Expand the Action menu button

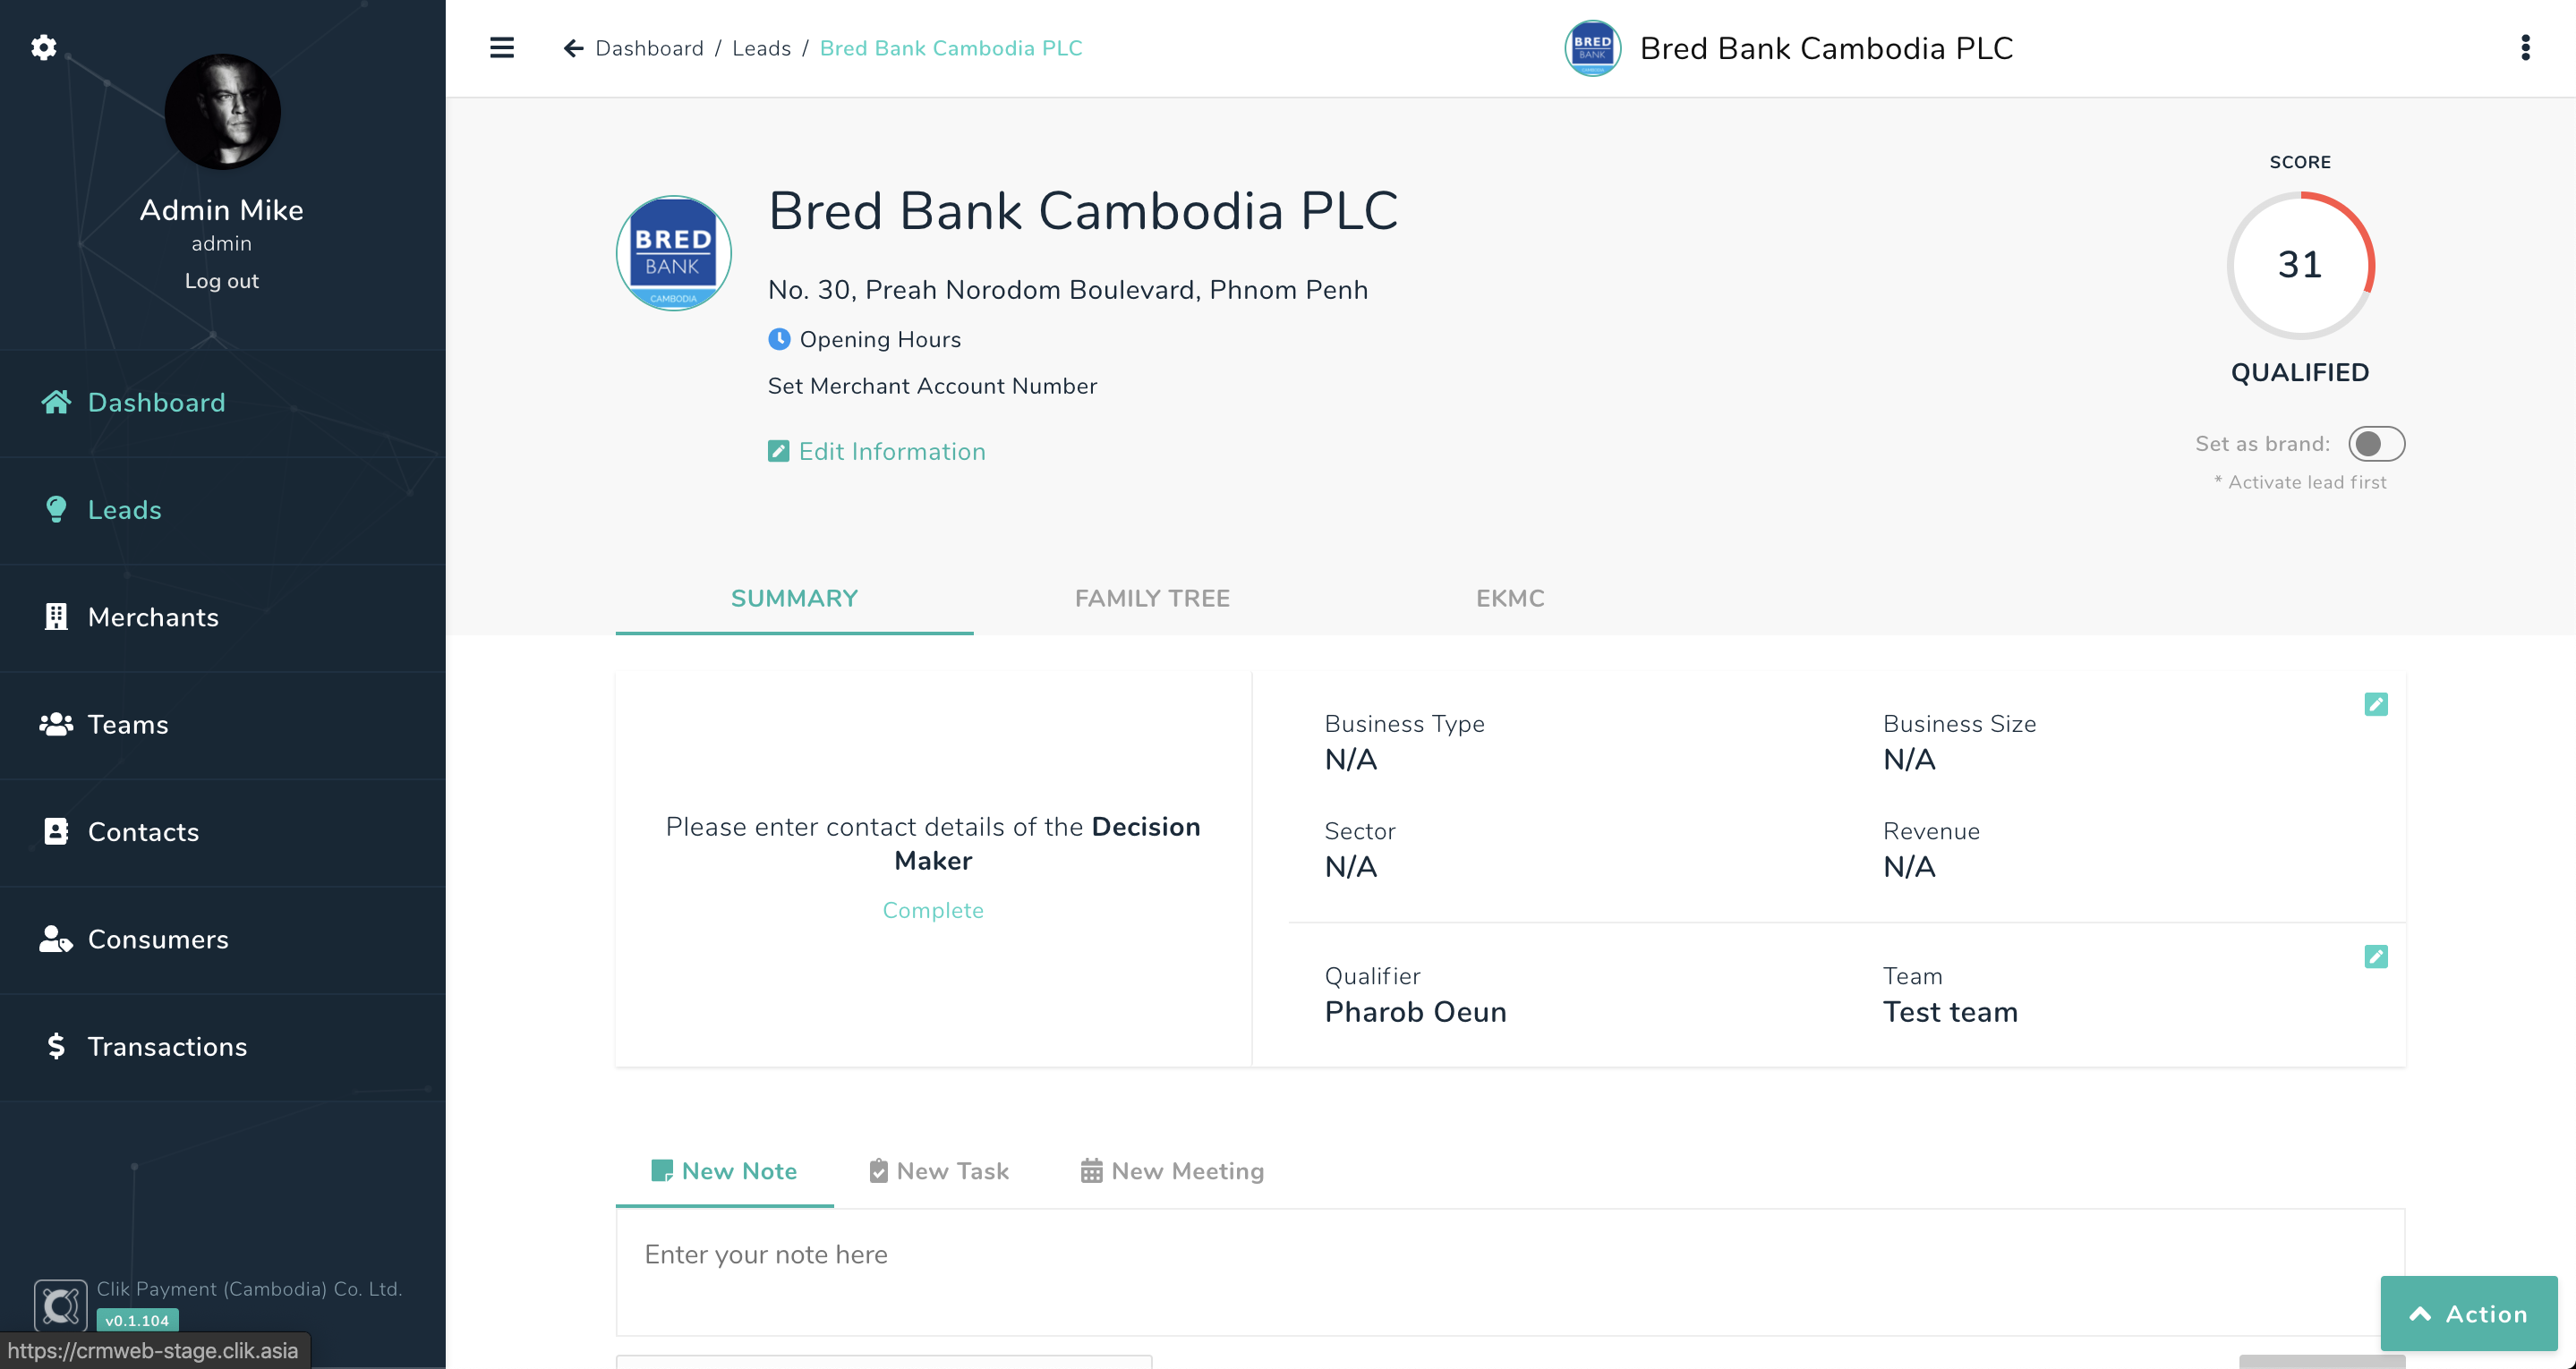2468,1314
